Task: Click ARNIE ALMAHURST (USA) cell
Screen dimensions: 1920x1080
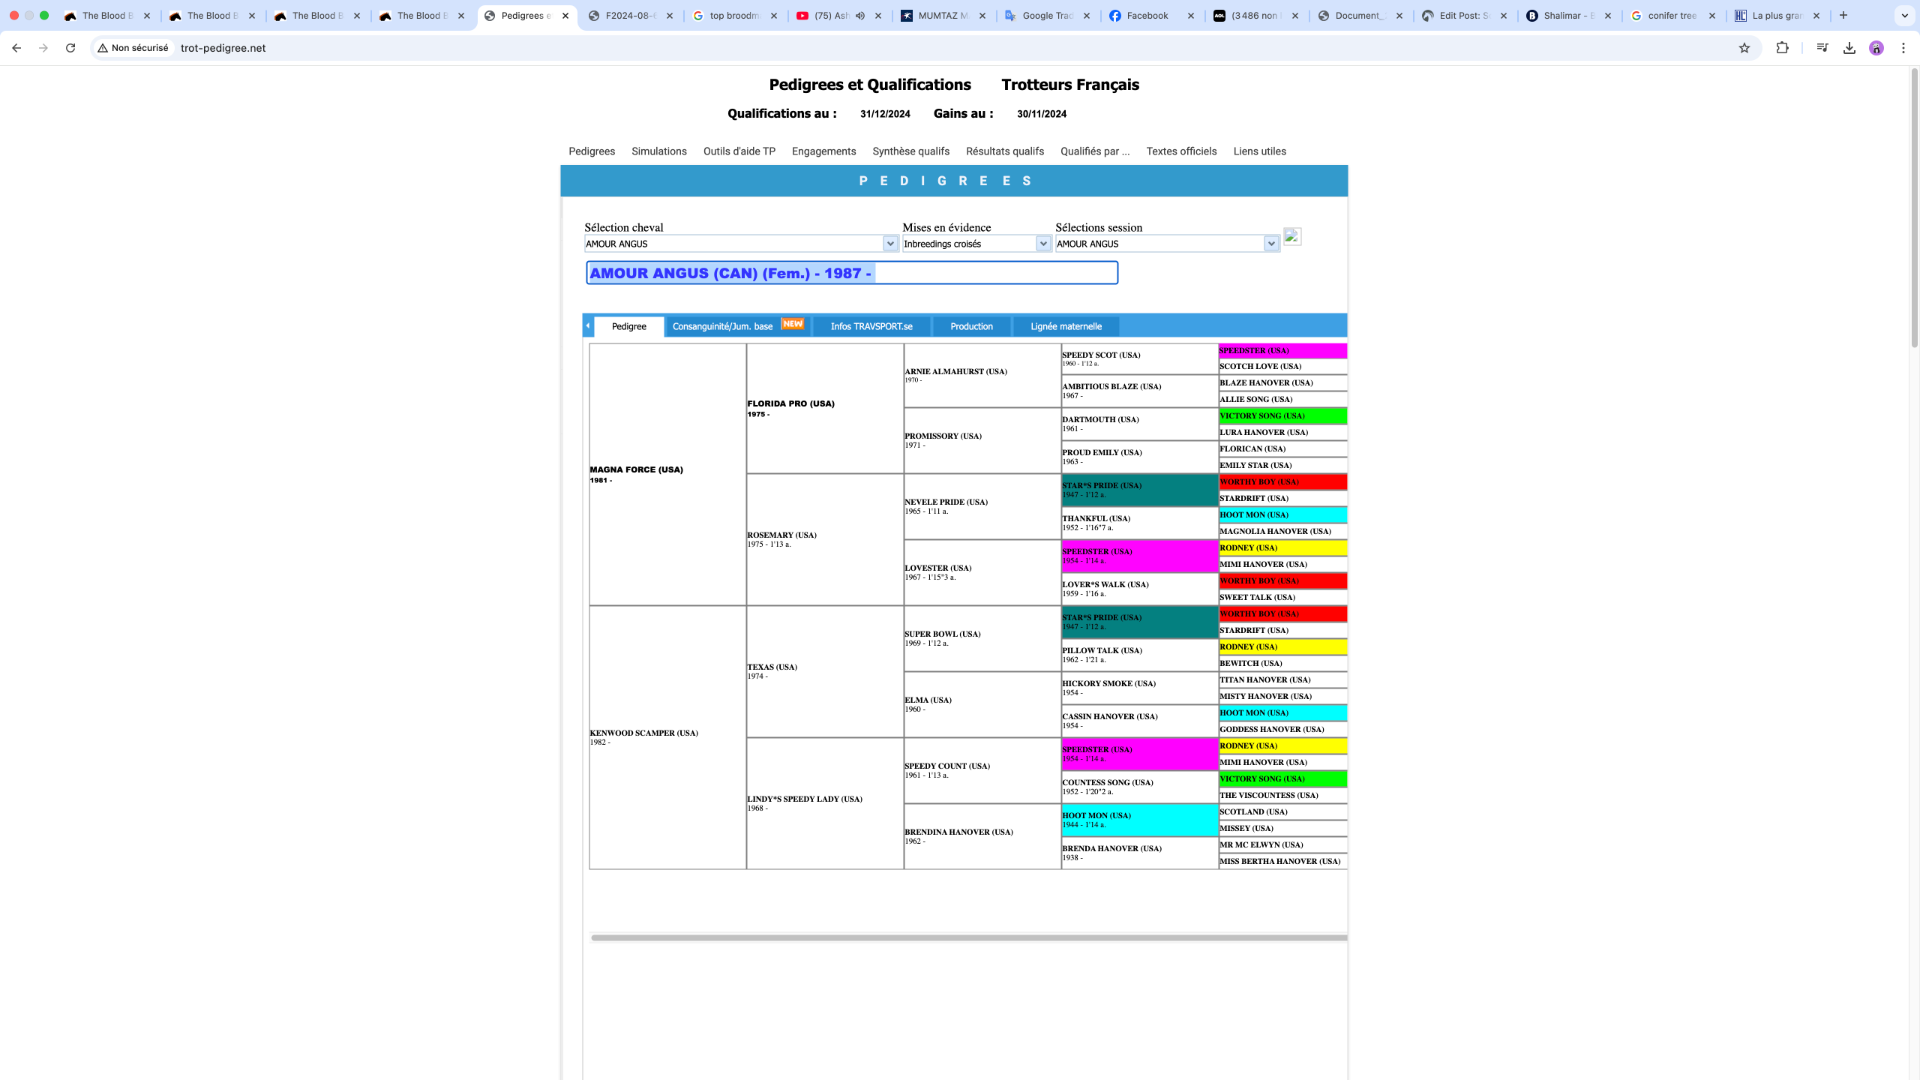Action: [982, 375]
